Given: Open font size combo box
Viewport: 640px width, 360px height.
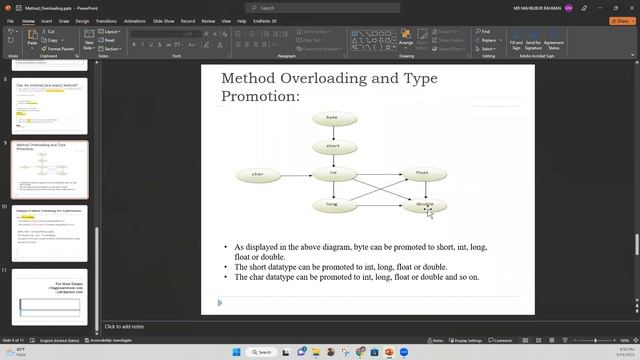Looking at the screenshot, I should pyautogui.click(x=193, y=34).
